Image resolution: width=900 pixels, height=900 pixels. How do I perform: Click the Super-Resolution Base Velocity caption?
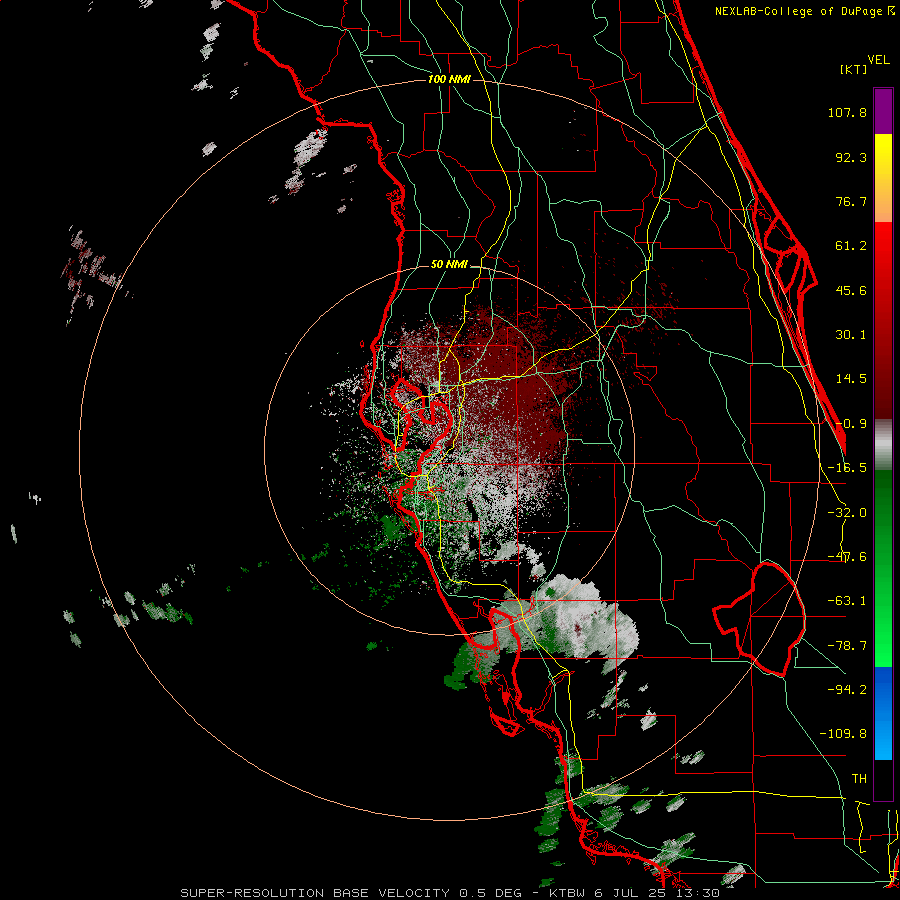tap(449, 893)
